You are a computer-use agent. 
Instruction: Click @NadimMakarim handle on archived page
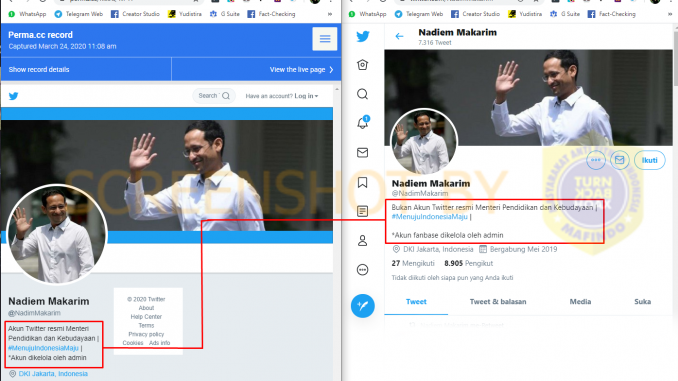[35, 313]
